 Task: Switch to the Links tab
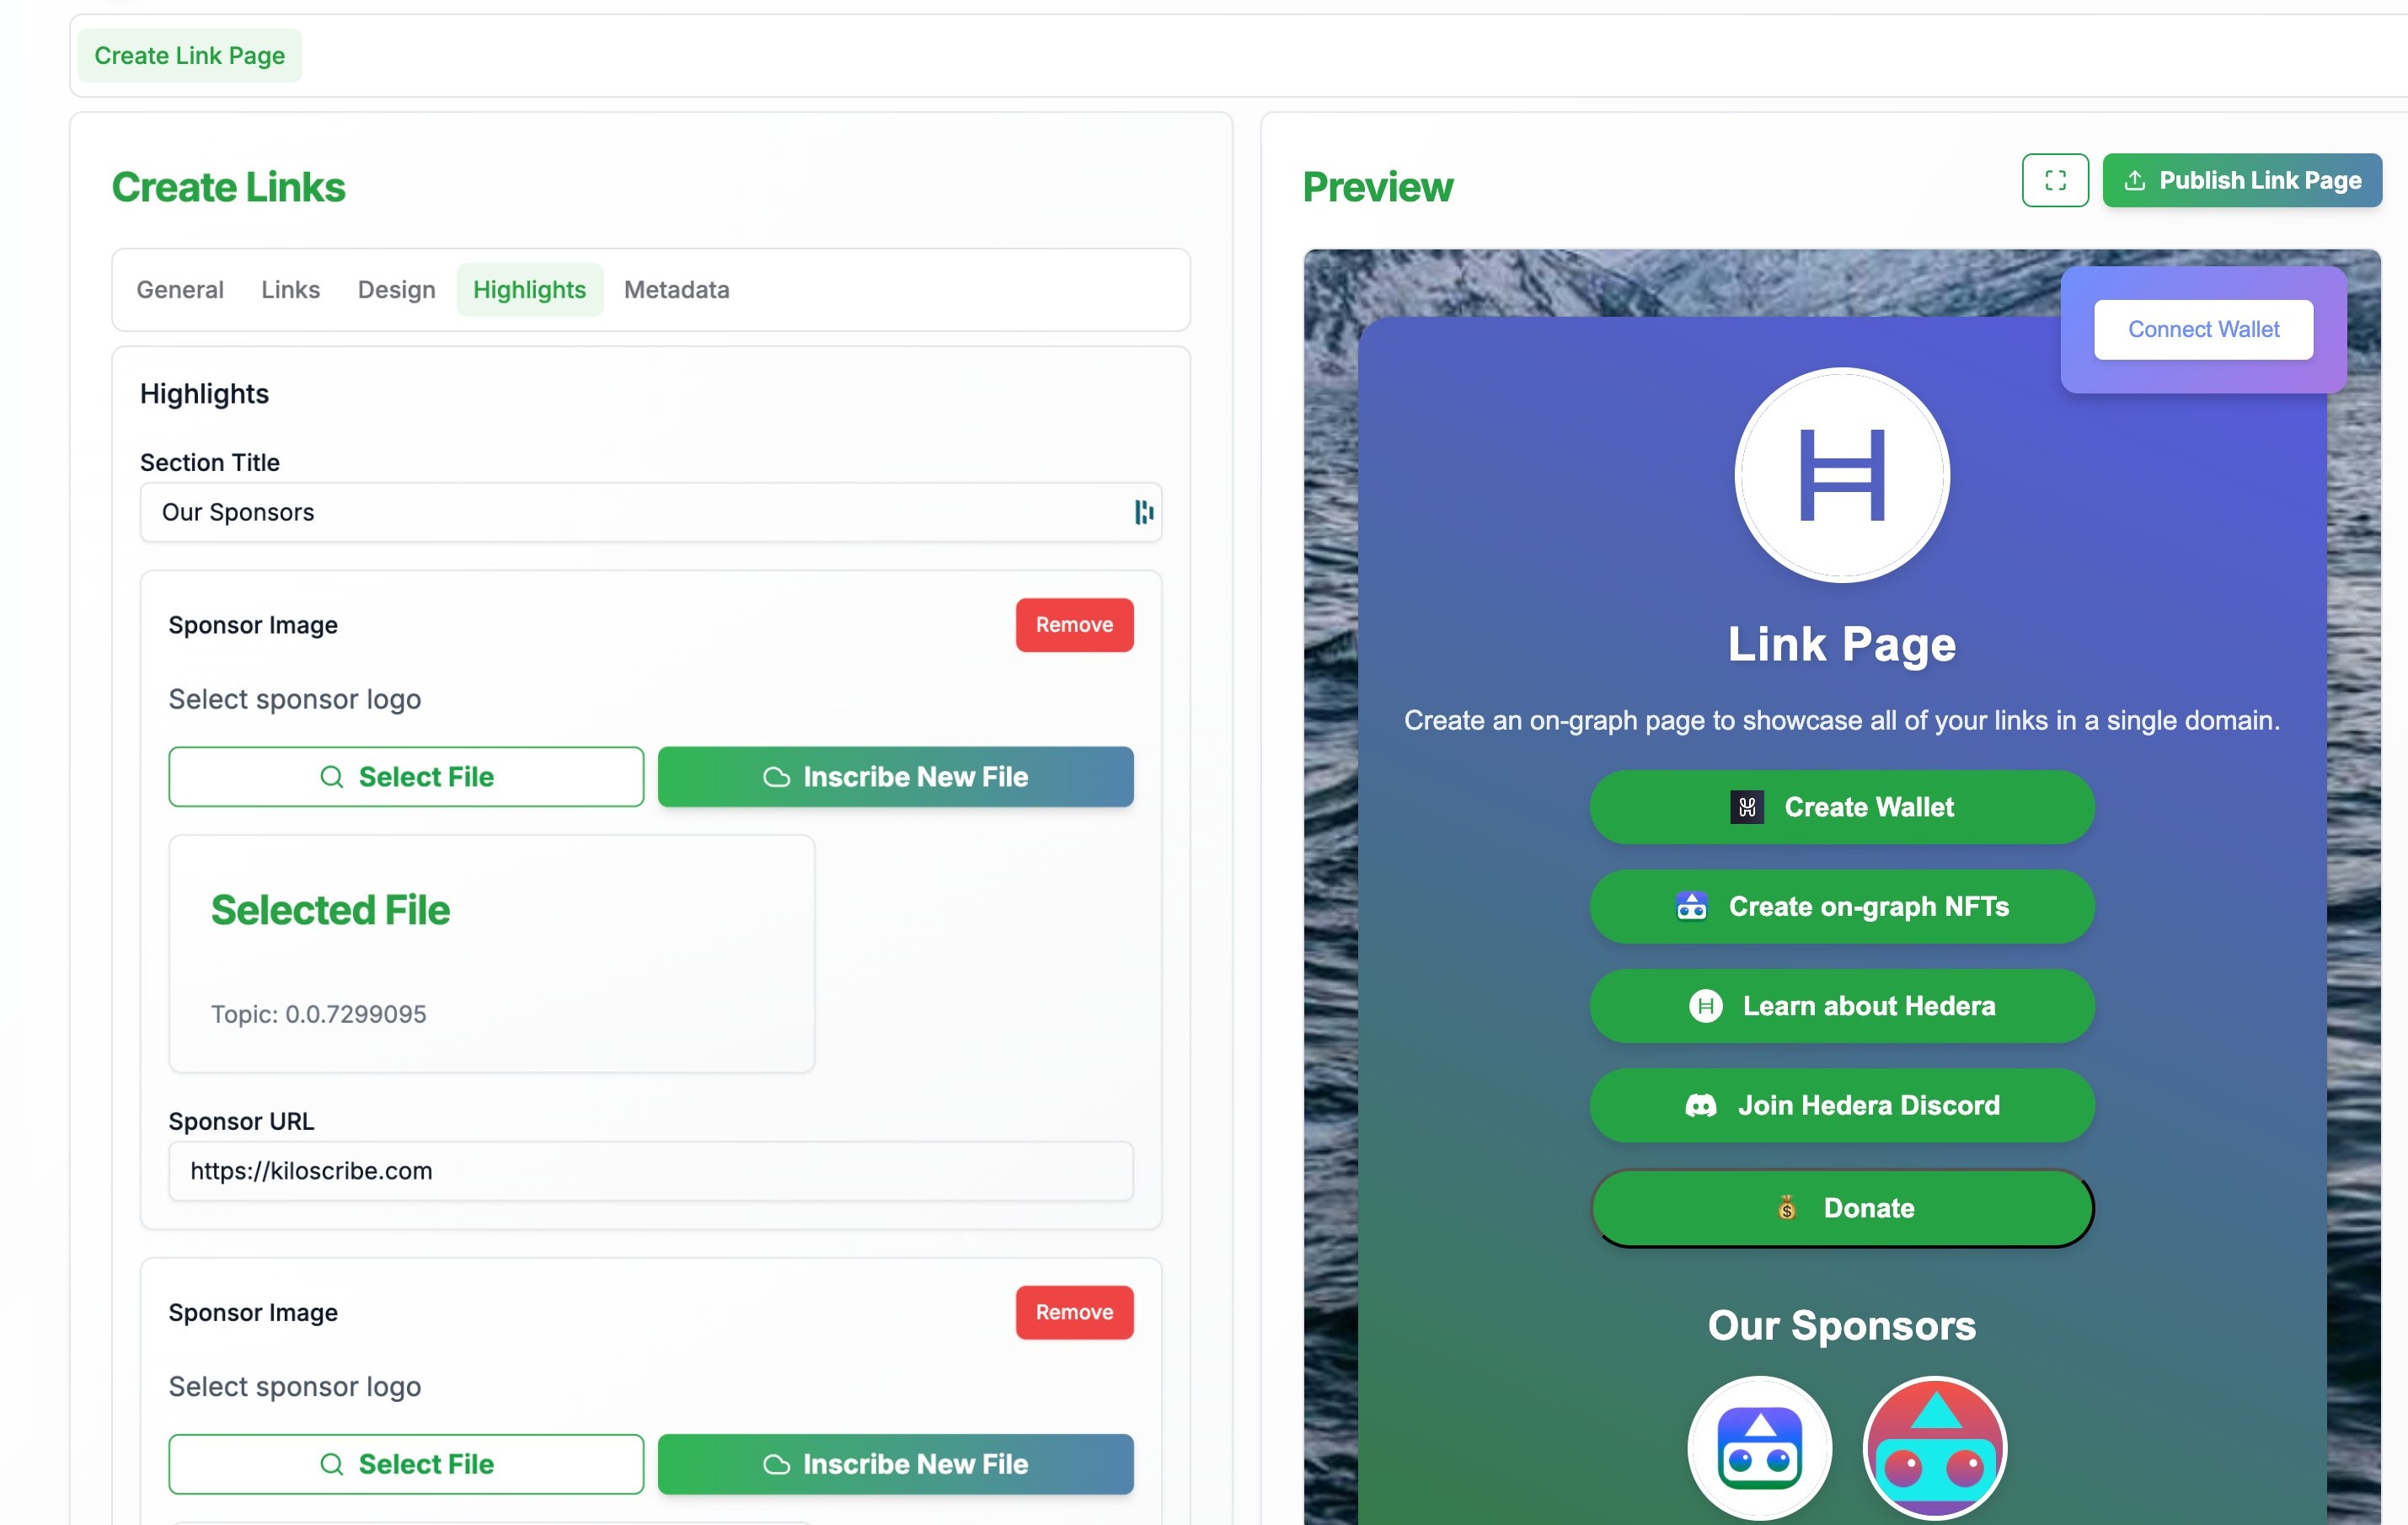pos(291,290)
